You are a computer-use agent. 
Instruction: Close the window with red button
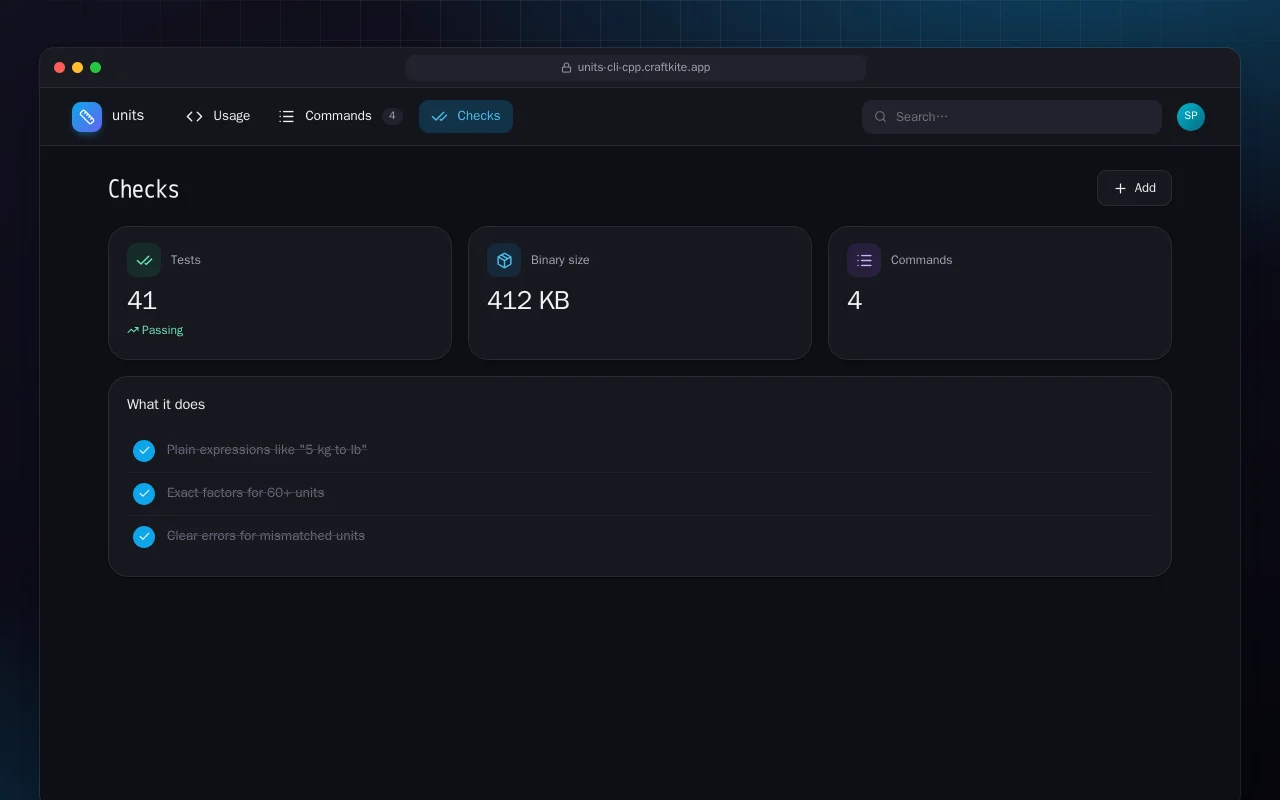point(60,68)
